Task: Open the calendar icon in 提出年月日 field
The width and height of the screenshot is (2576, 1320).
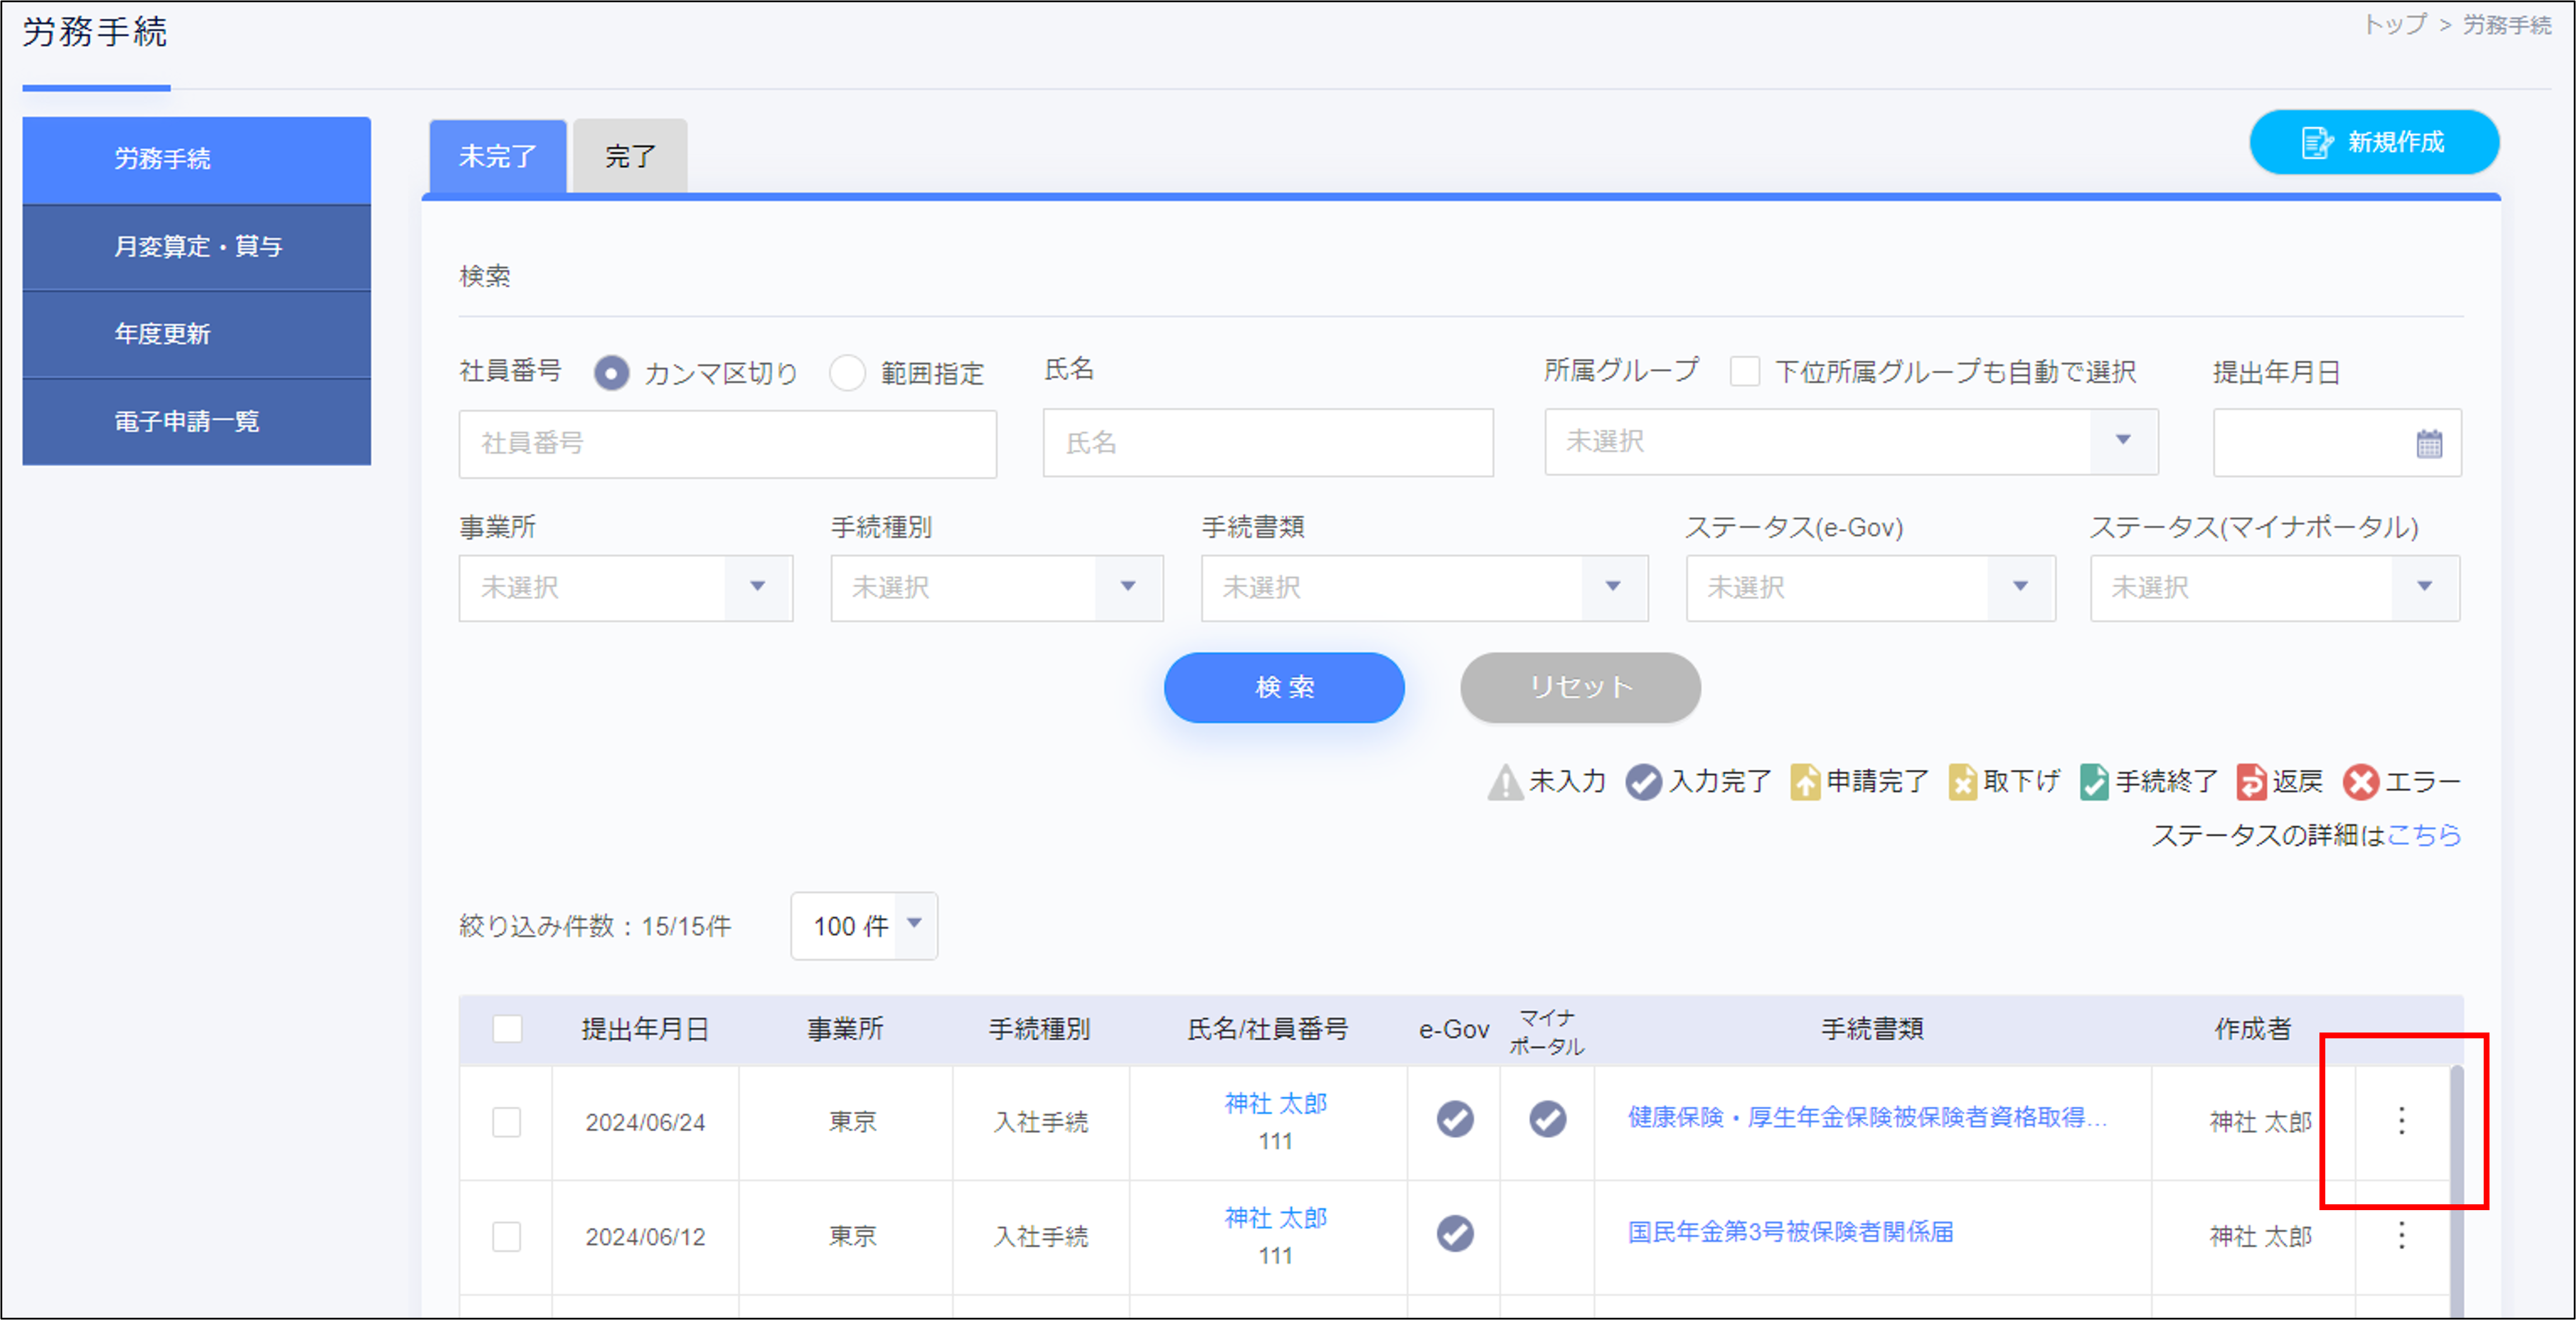Action: pyautogui.click(x=2429, y=443)
